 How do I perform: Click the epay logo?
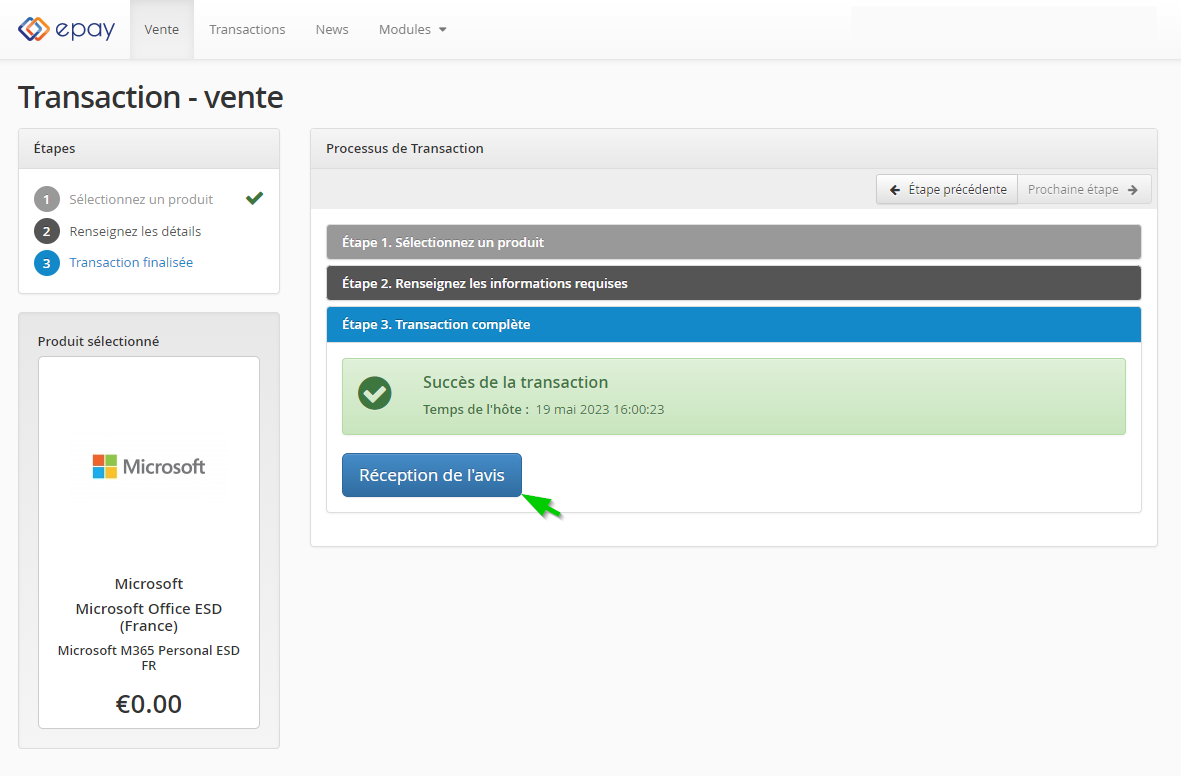pyautogui.click(x=66, y=29)
